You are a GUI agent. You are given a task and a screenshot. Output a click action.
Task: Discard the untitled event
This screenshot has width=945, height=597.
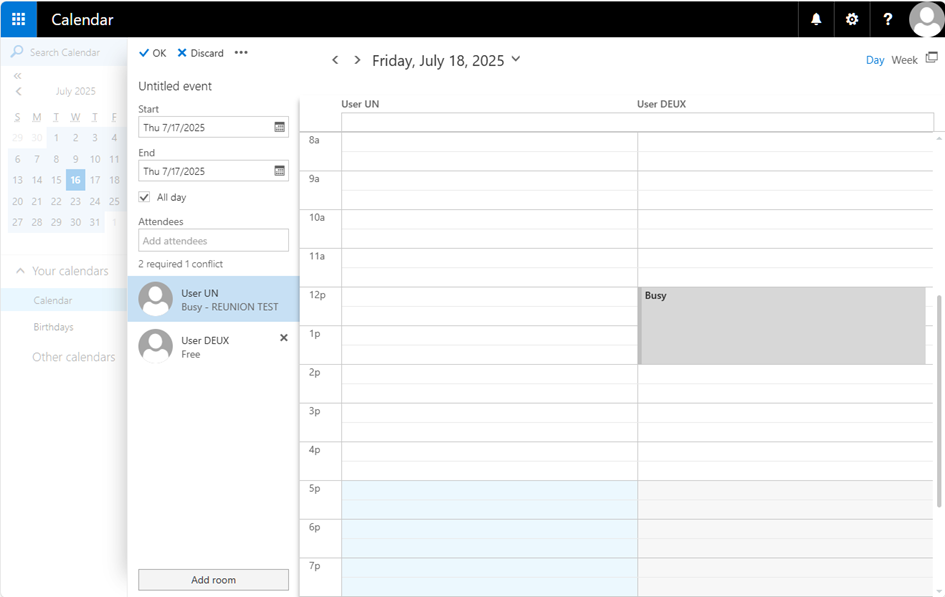tap(200, 53)
